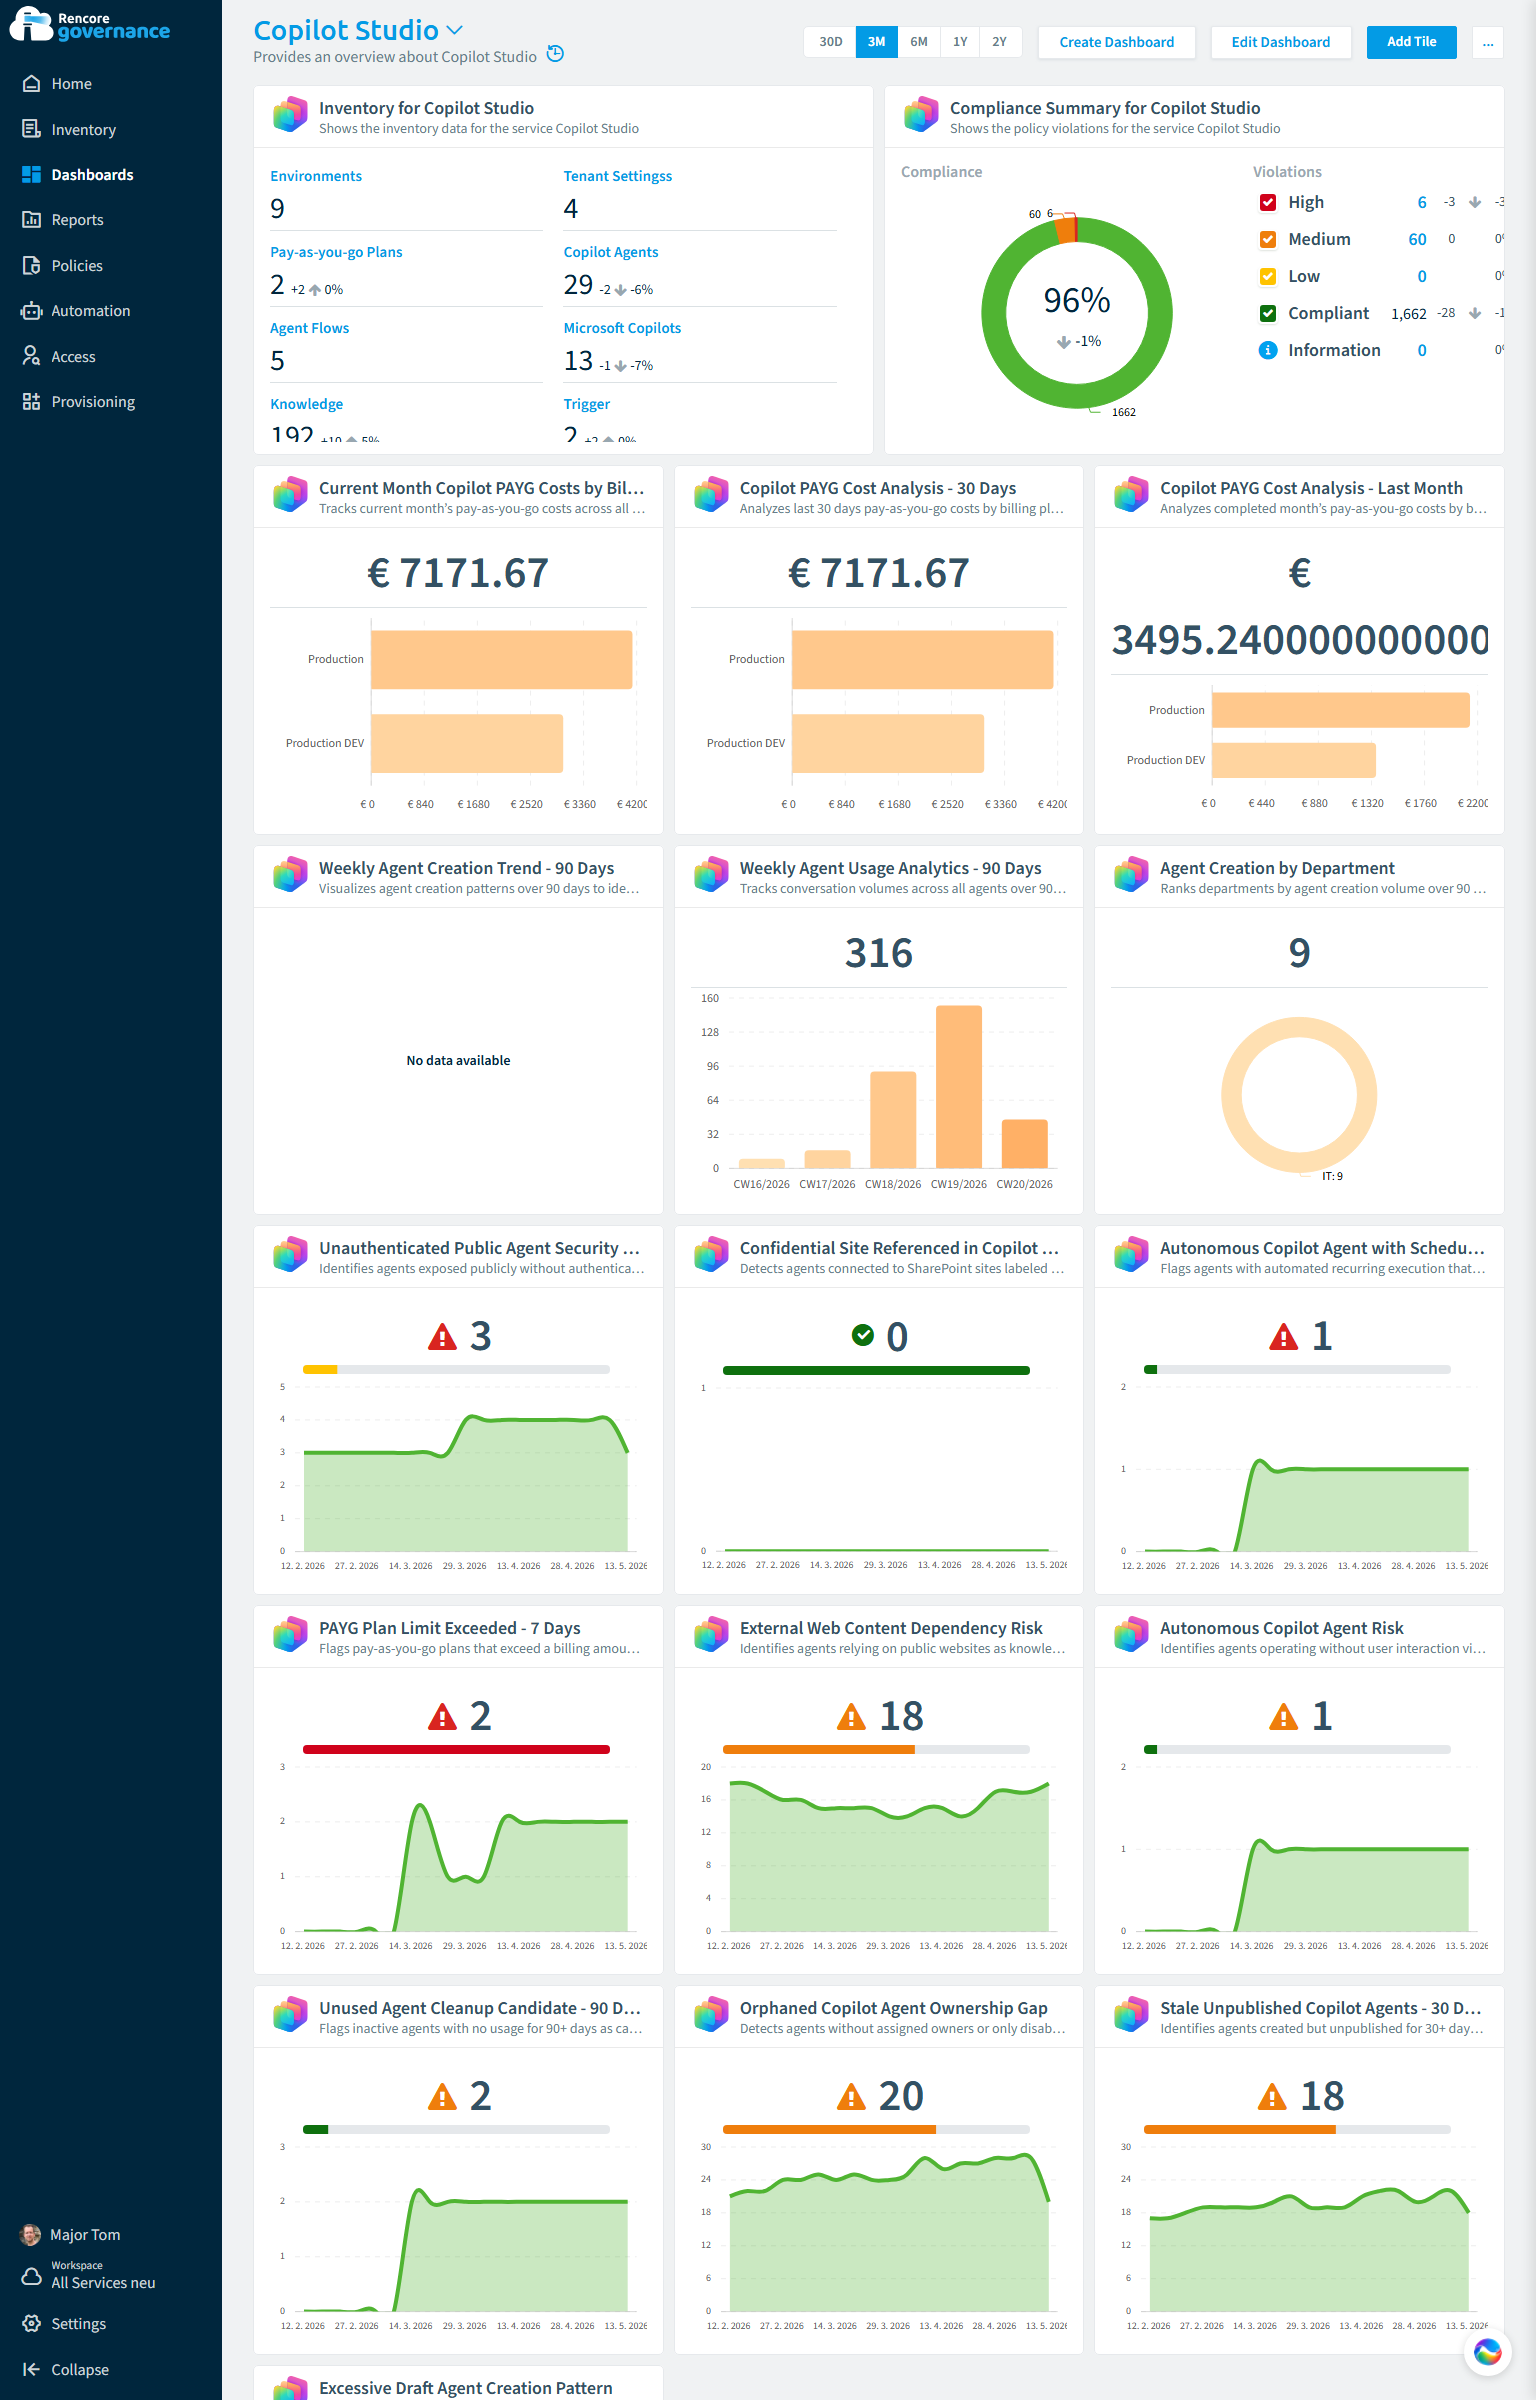Screen dimensions: 1536x2400
Task: Click the Compliant count 1,662
Action: coord(1408,314)
